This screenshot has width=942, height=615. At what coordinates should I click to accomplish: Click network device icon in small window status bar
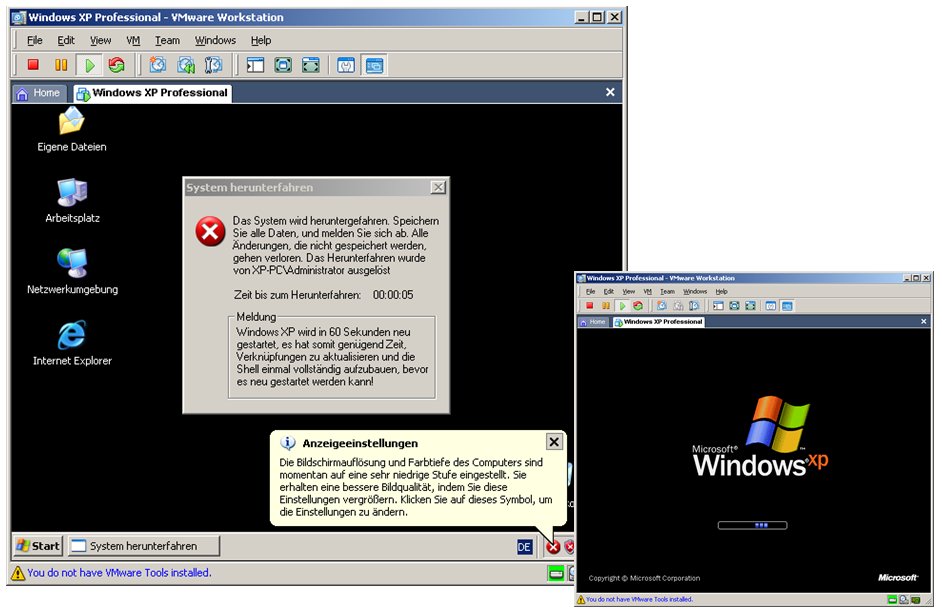tap(916, 599)
